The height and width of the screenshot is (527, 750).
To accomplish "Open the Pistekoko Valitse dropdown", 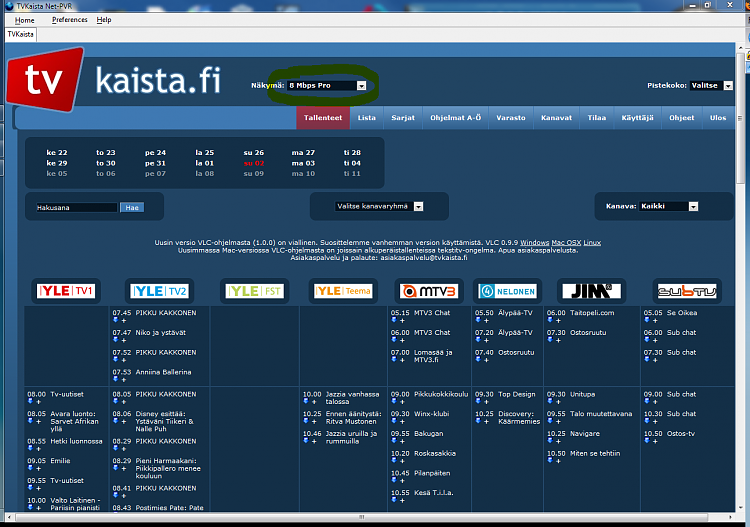I will click(711, 86).
